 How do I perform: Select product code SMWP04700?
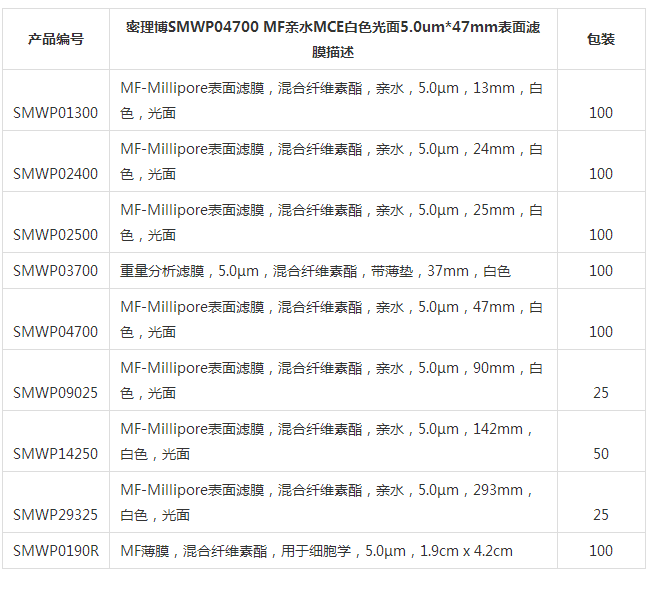coord(56,332)
